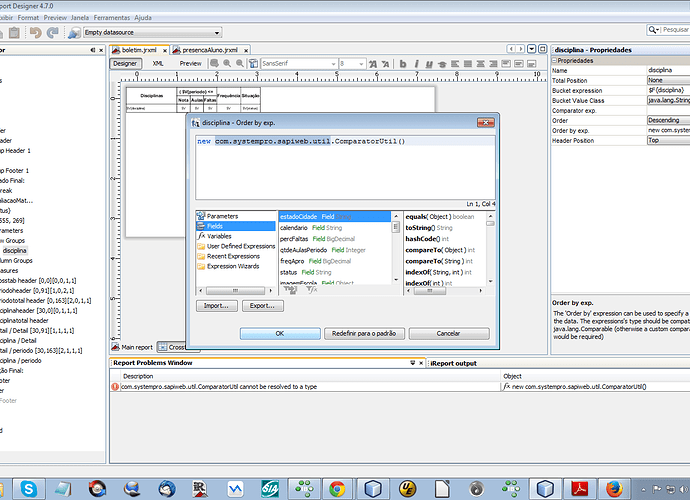
Task: Toggle the Designer view button
Action: click(125, 63)
